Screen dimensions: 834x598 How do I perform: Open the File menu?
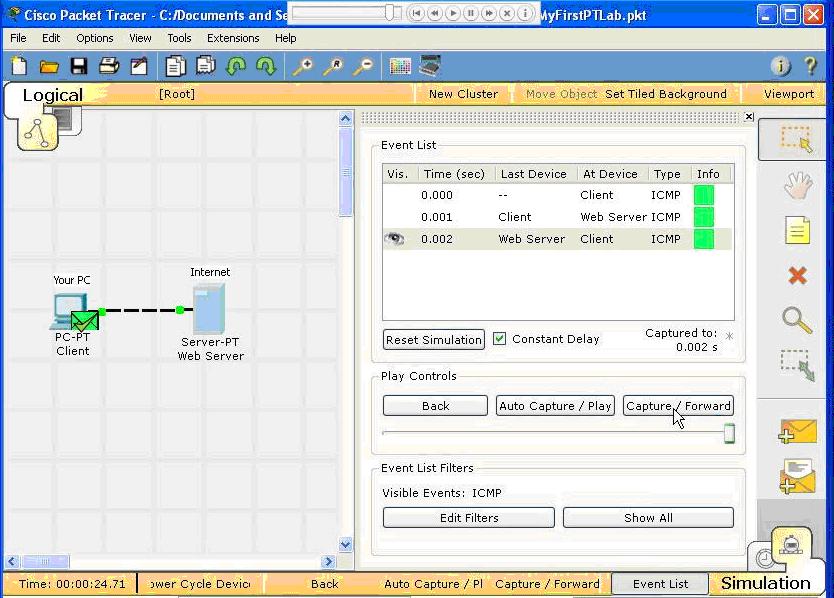[18, 38]
